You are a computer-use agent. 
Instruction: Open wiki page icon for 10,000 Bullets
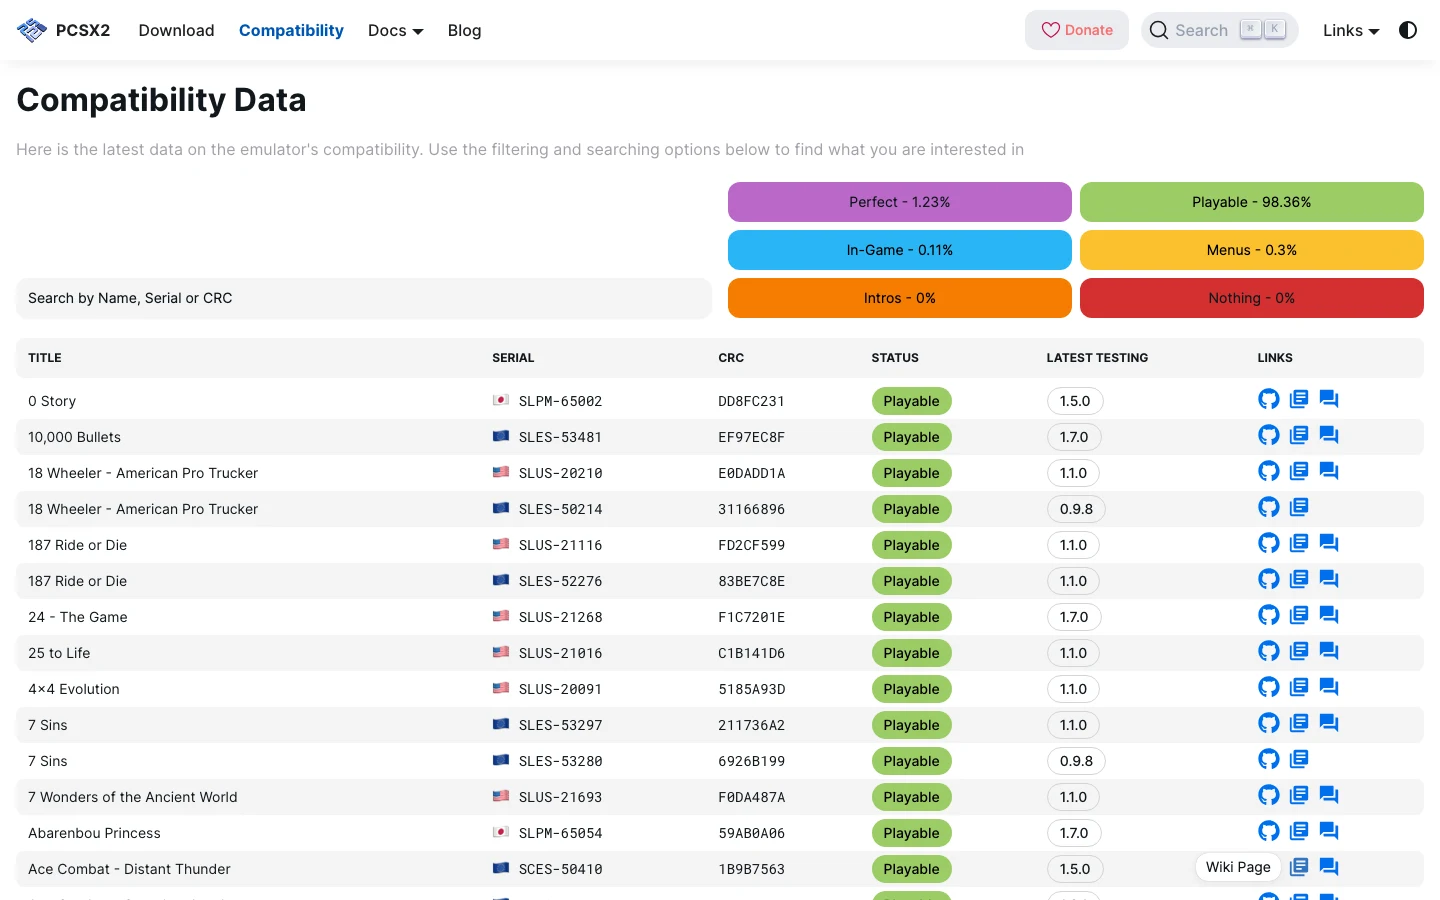click(x=1299, y=435)
